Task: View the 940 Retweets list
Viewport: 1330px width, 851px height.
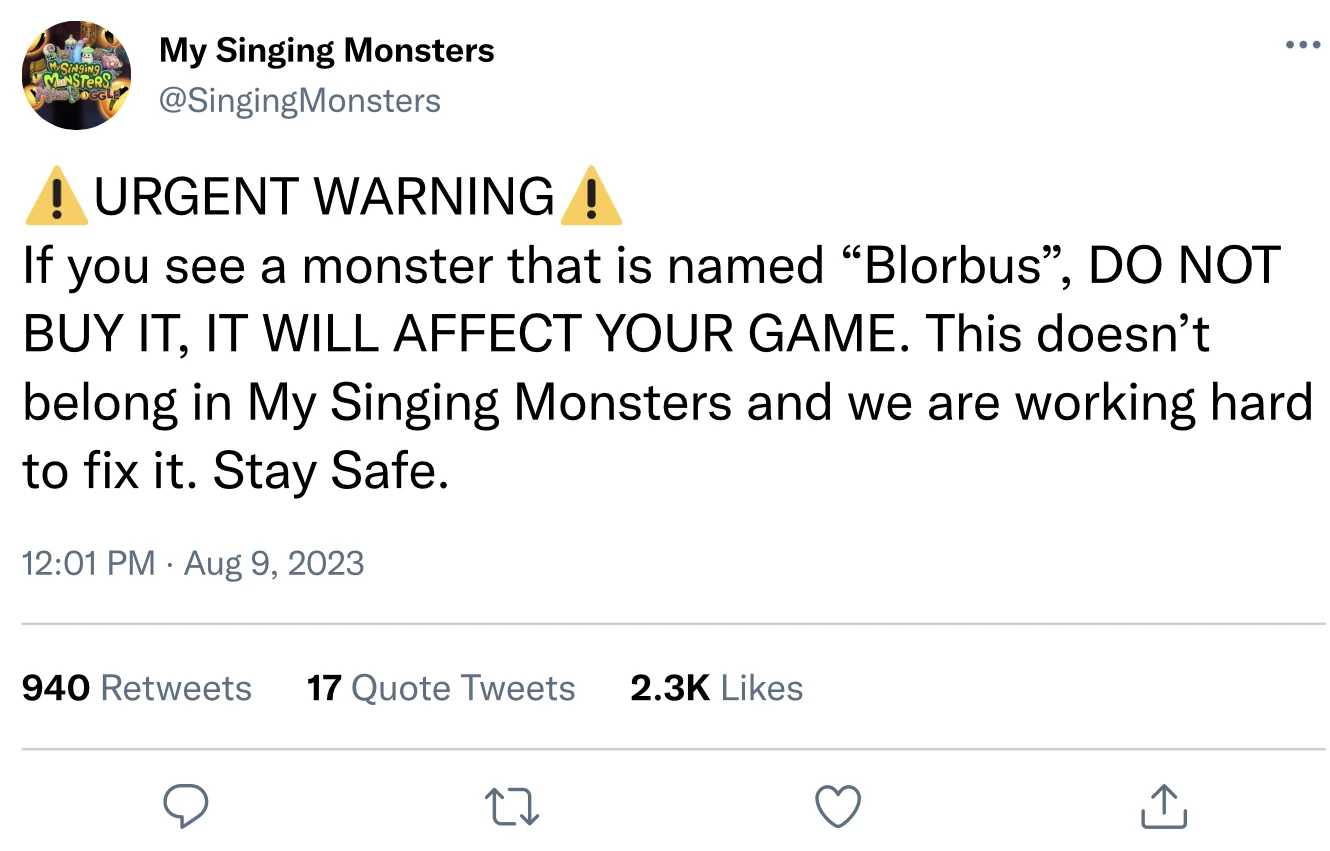Action: click(137, 688)
